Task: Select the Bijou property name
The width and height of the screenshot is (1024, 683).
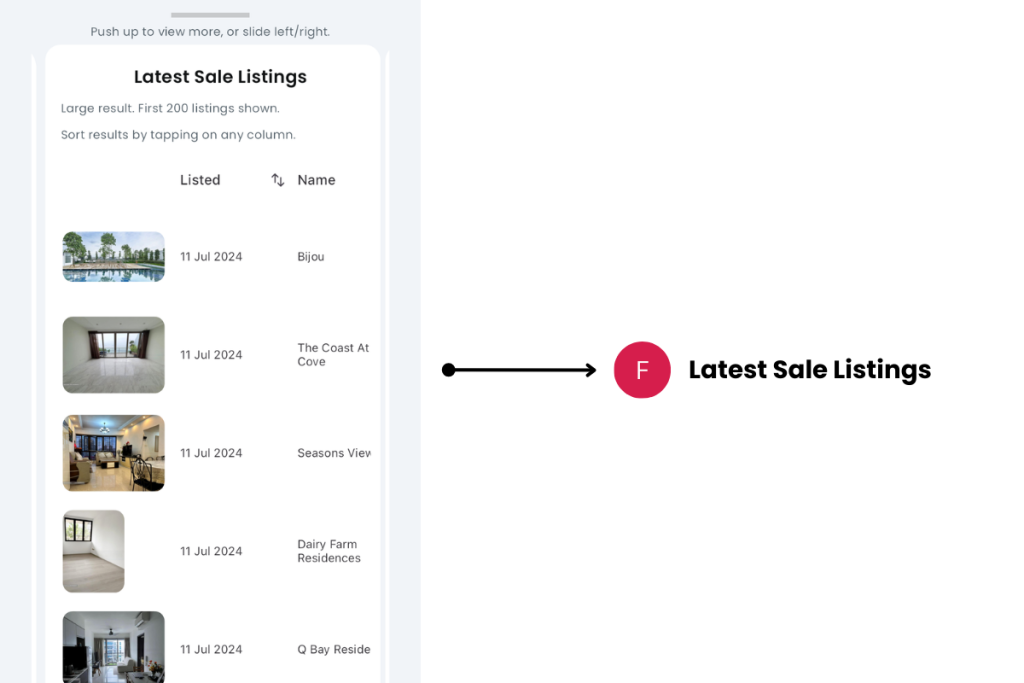Action: 311,257
